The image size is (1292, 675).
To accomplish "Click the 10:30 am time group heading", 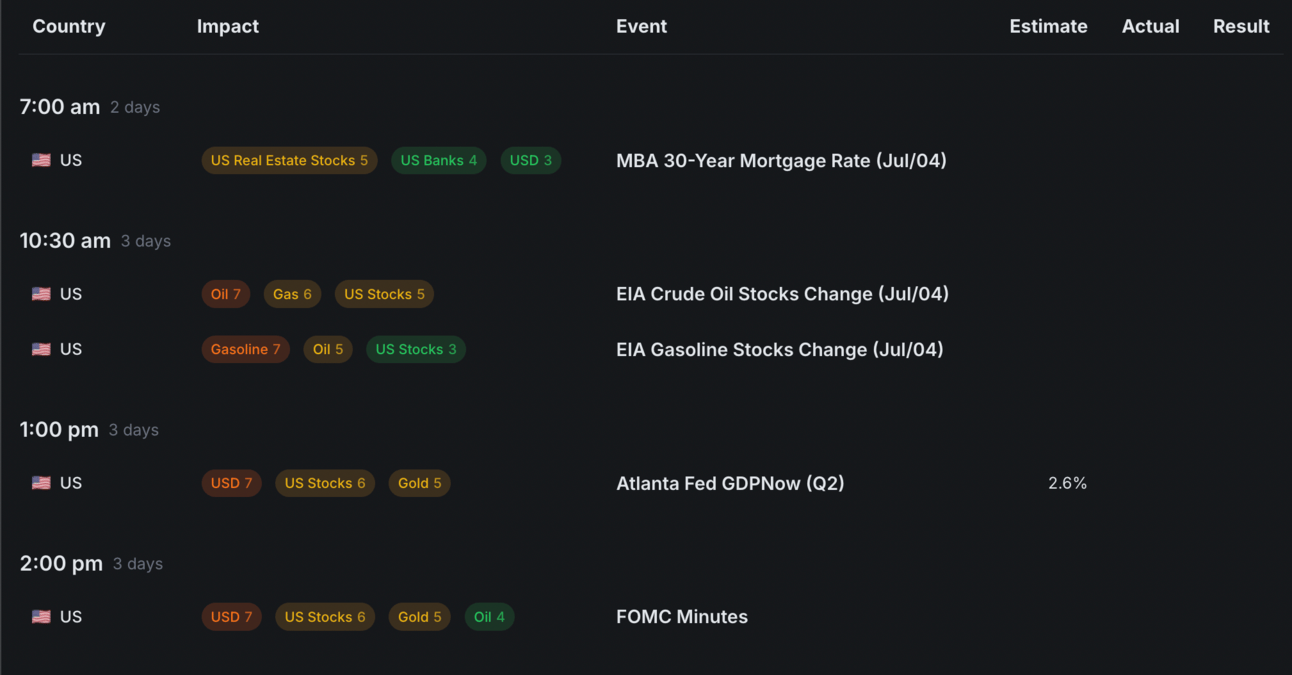I will point(65,240).
